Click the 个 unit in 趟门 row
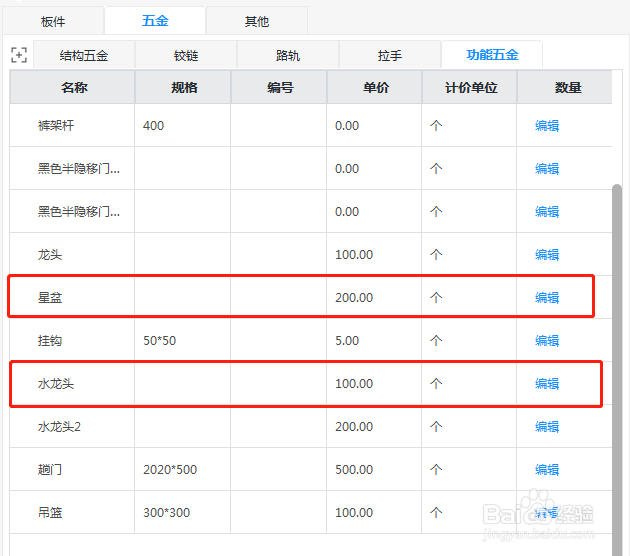The width and height of the screenshot is (630, 556). click(436, 470)
